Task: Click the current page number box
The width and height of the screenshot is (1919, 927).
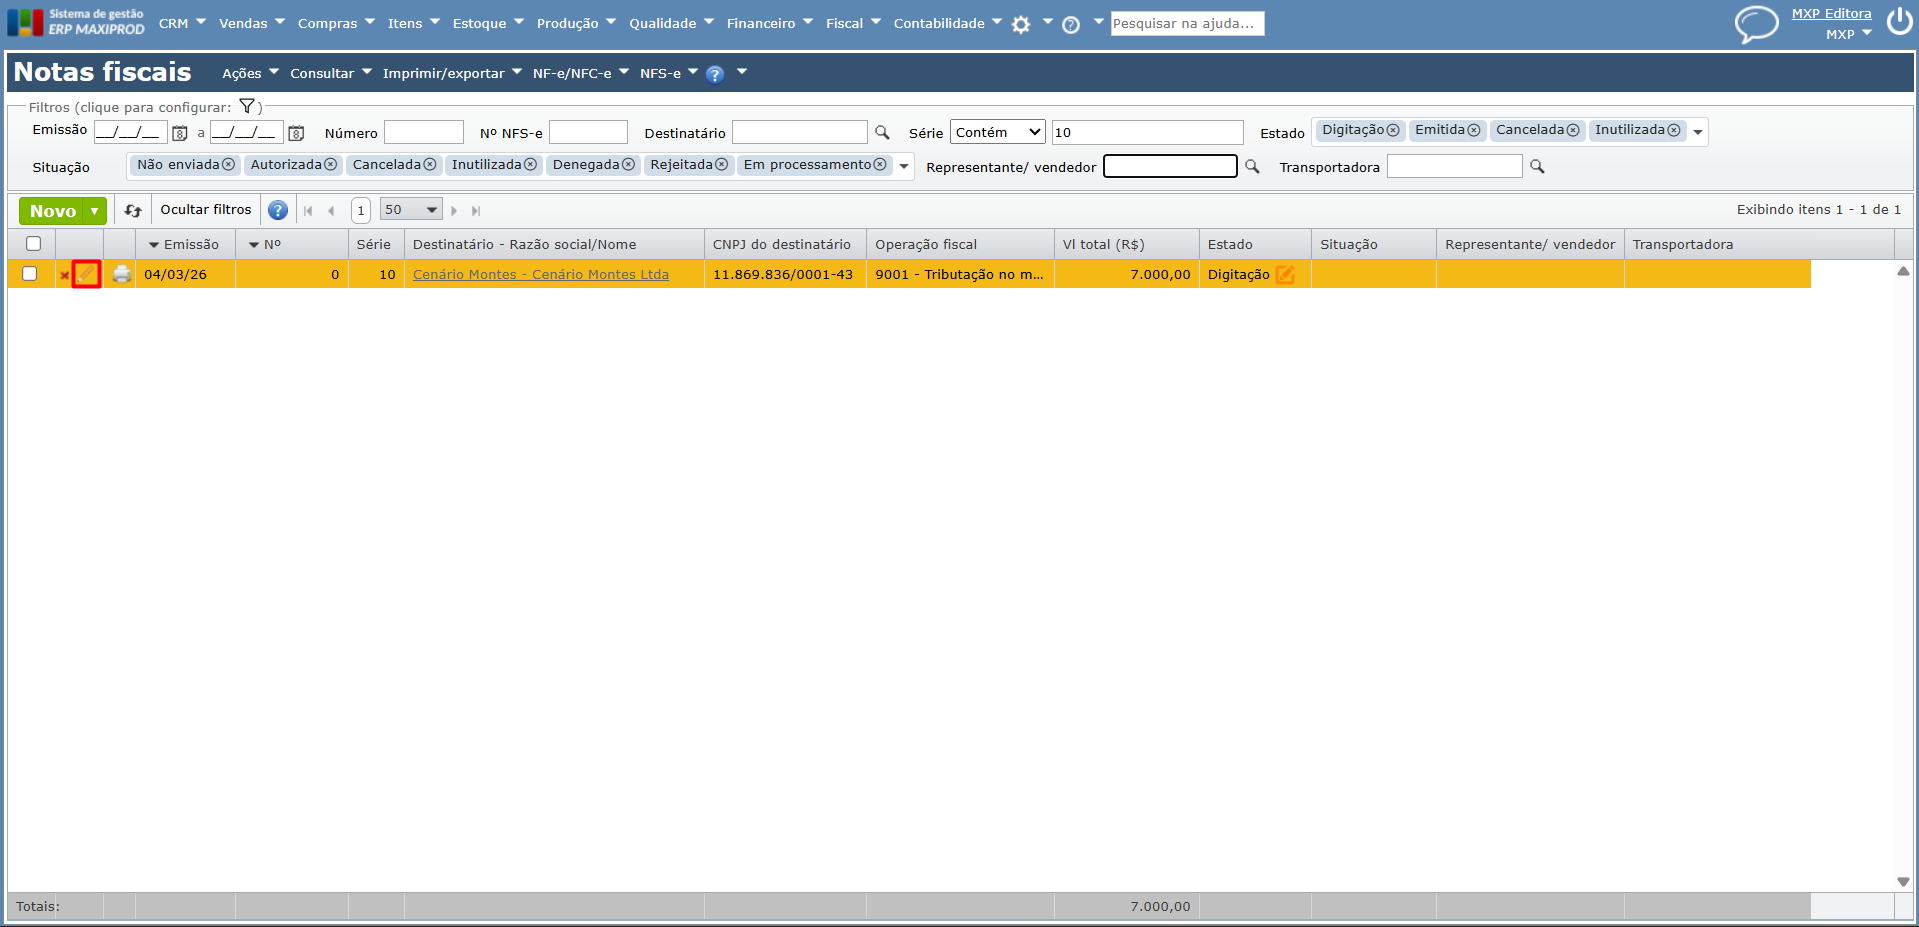Action: 361,210
